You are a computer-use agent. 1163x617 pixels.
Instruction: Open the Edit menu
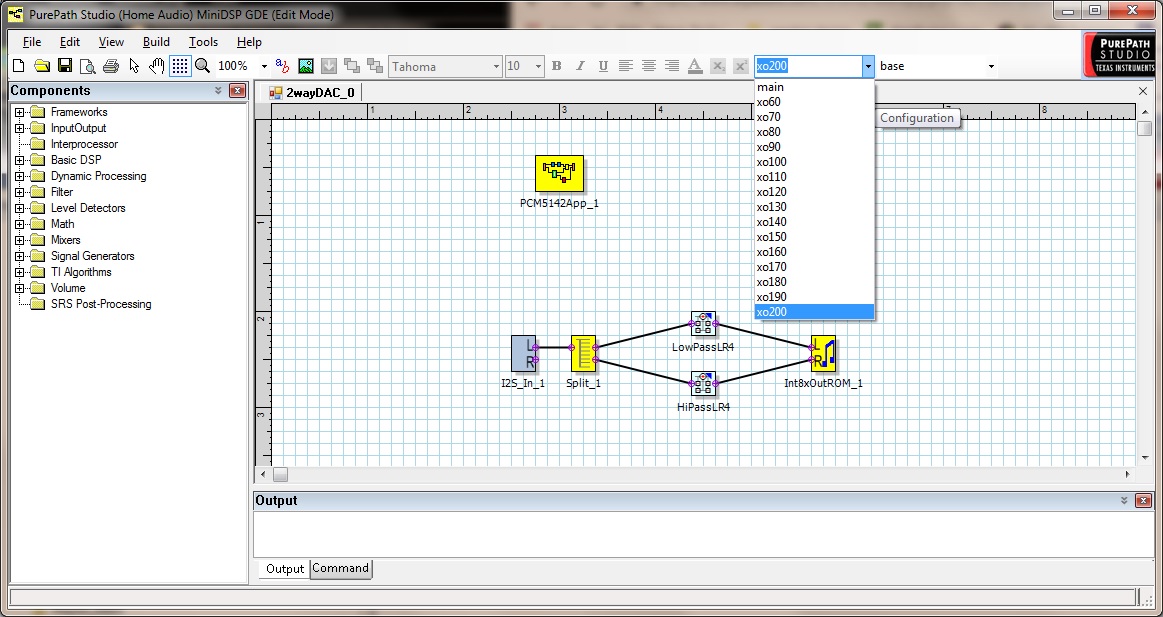point(70,42)
